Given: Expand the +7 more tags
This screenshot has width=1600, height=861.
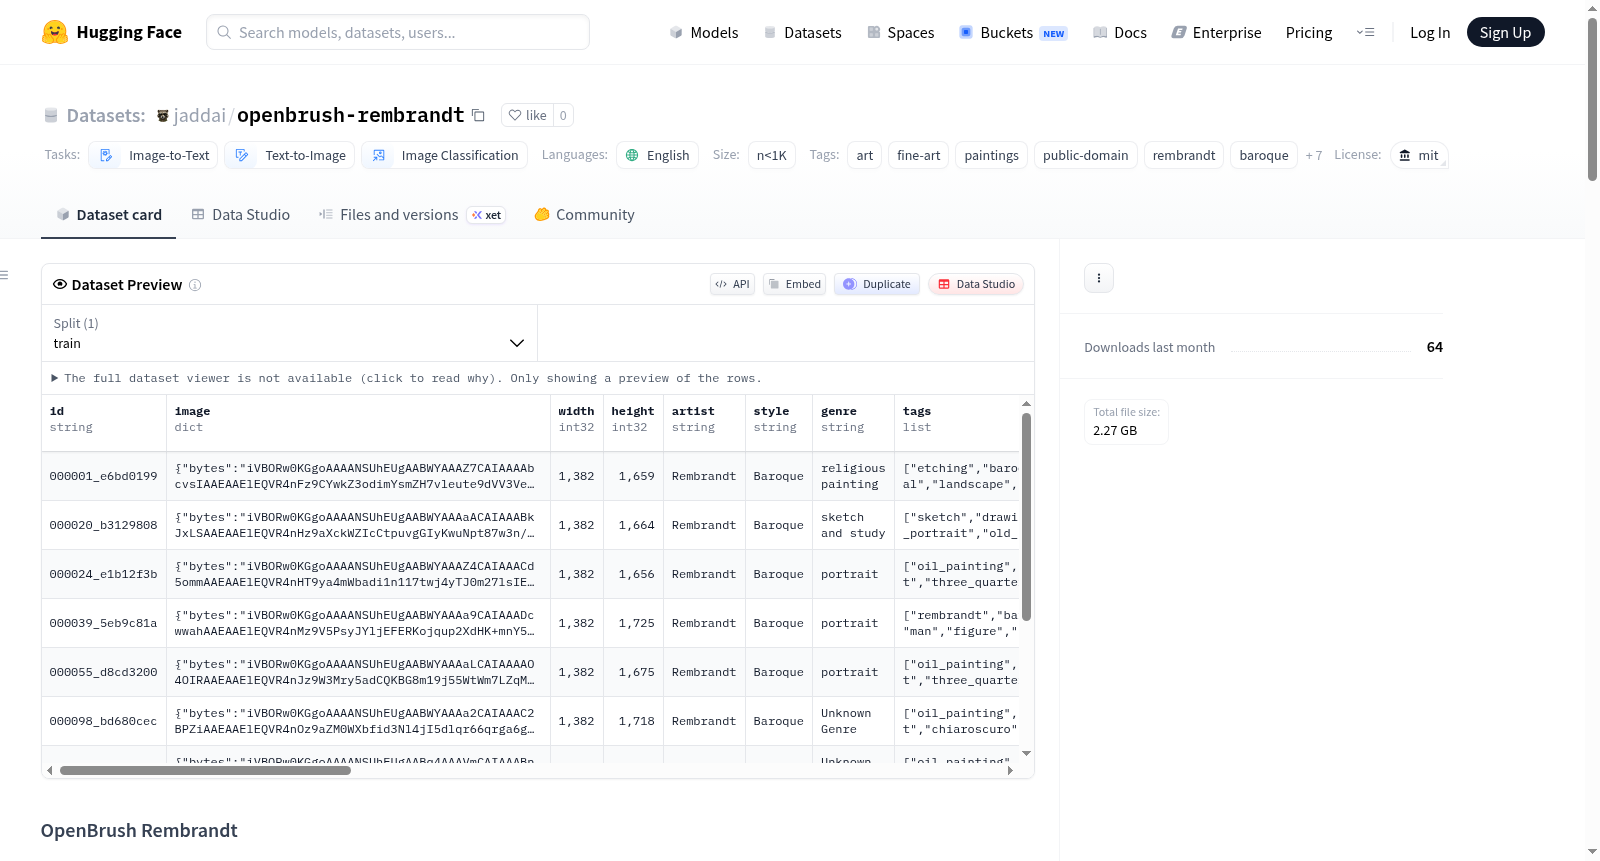Looking at the screenshot, I should (x=1314, y=155).
